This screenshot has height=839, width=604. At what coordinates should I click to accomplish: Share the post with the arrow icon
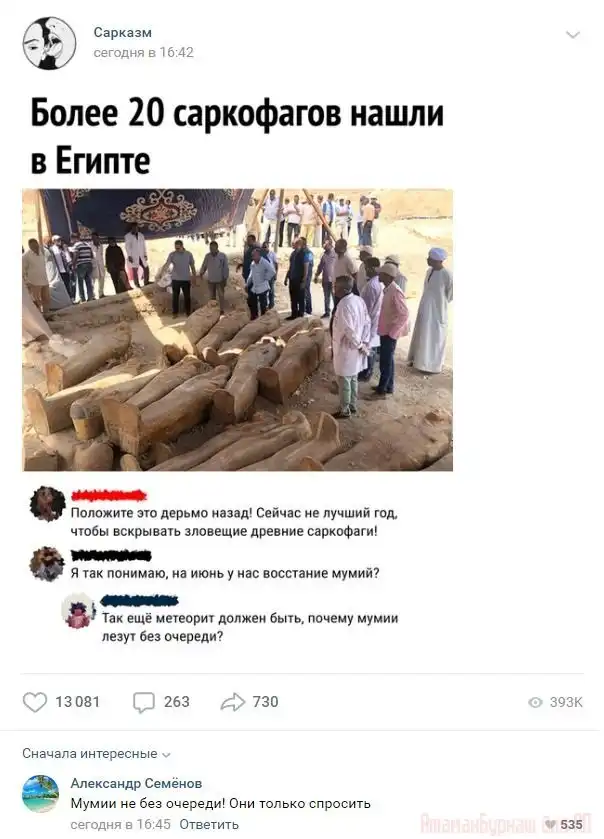coord(233,702)
